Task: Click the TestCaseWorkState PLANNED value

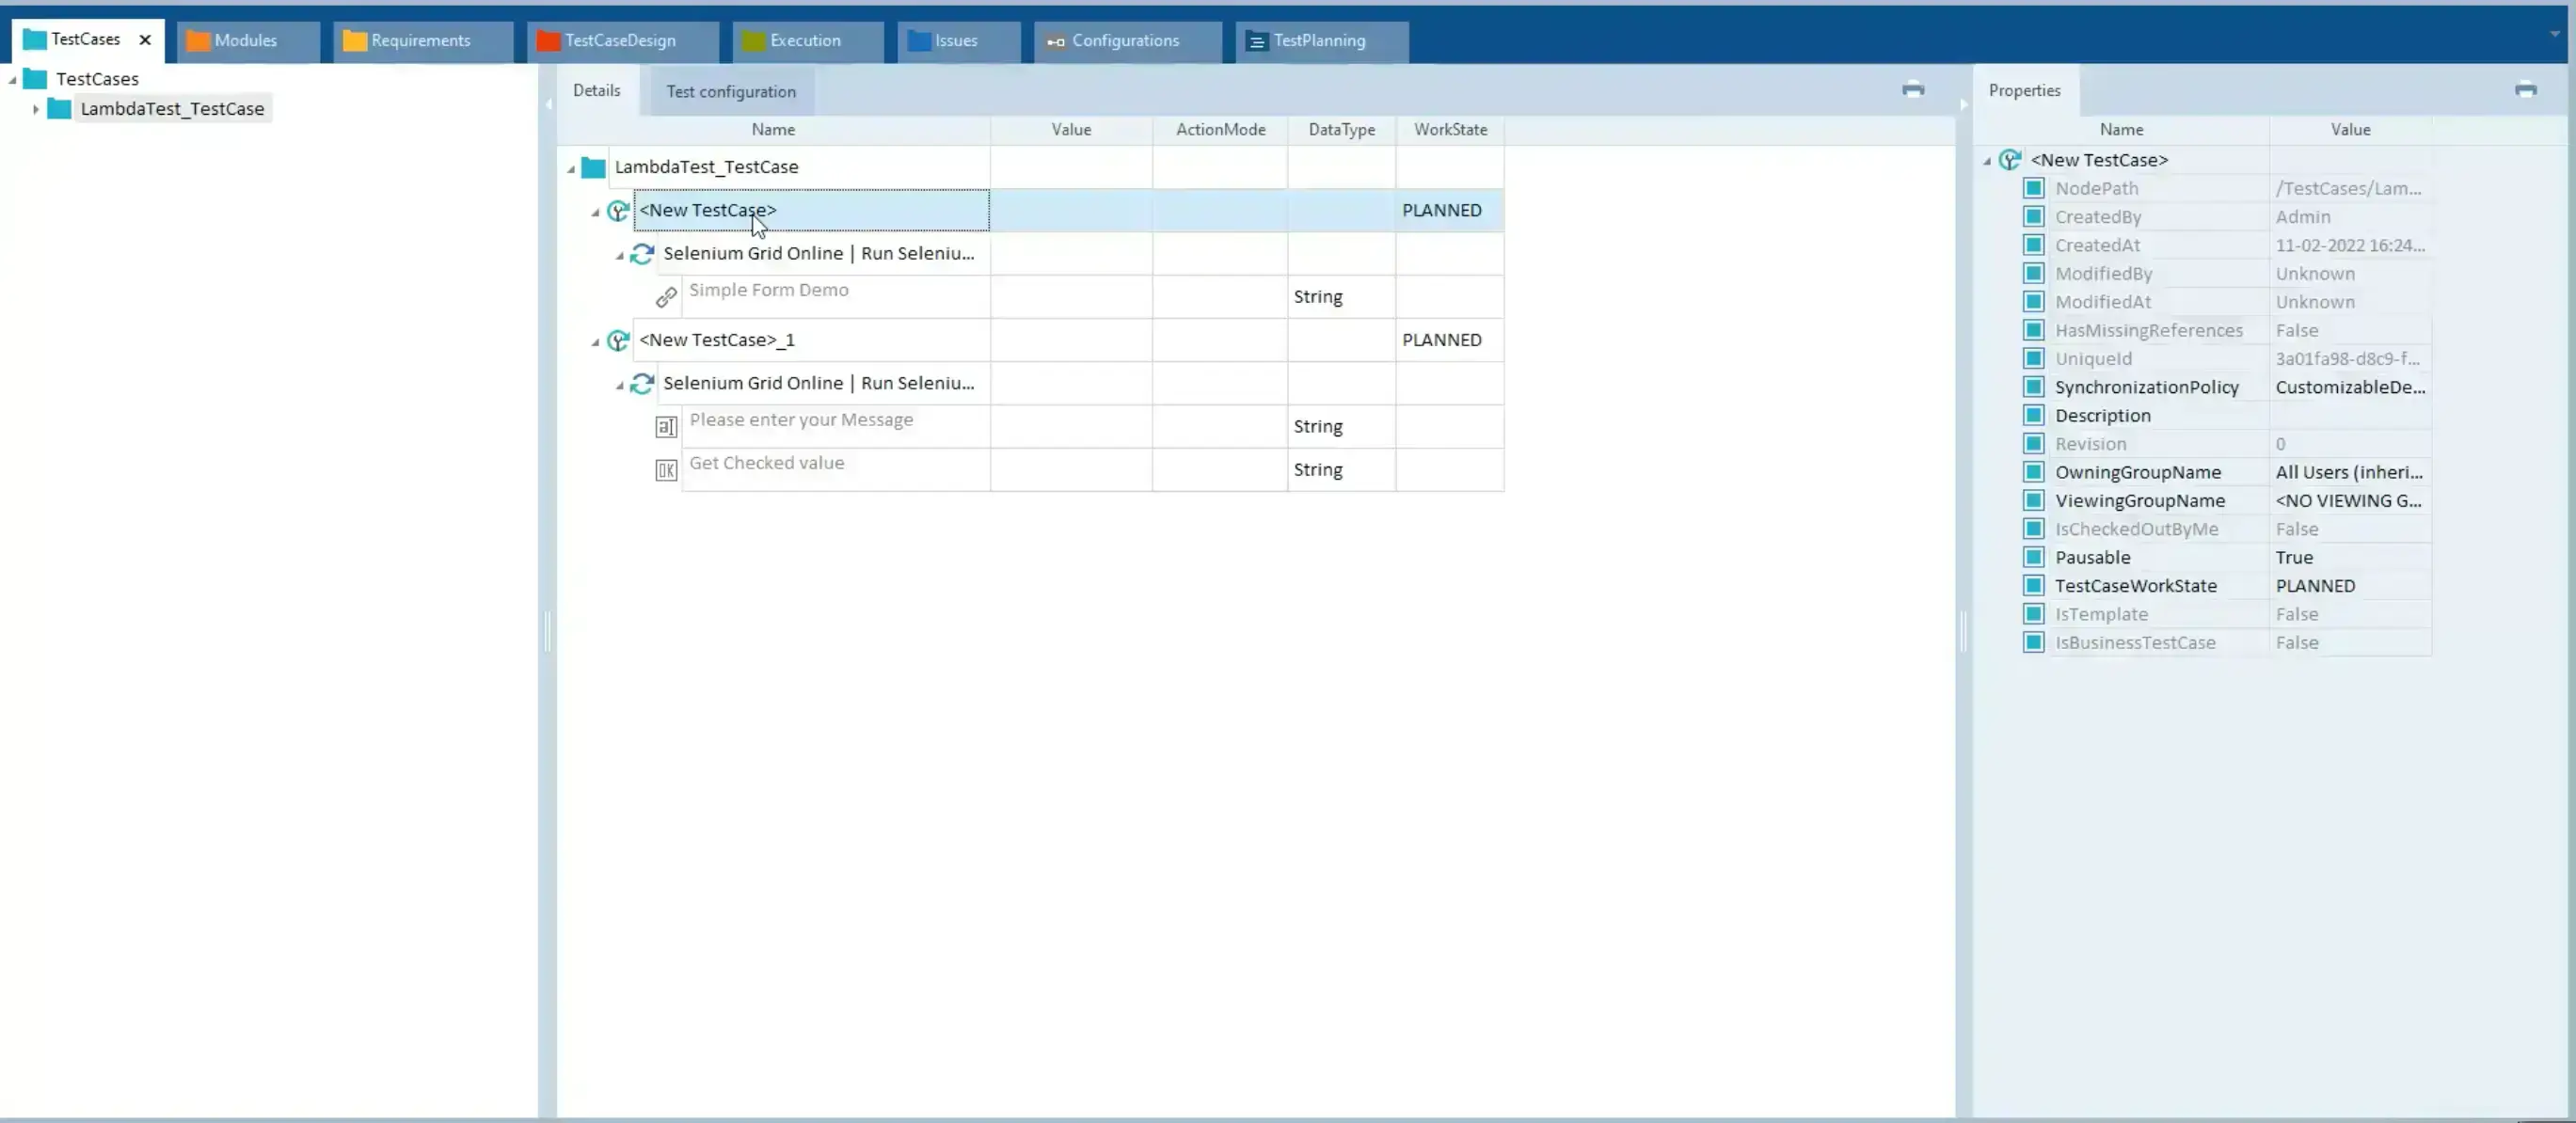Action: (x=2315, y=586)
